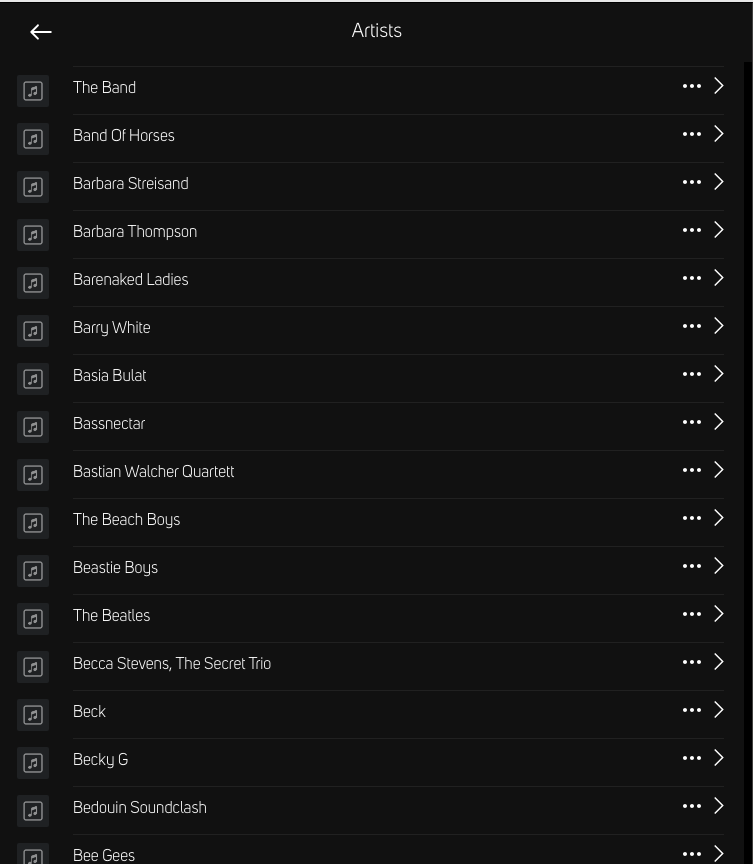753x864 pixels.
Task: Open the three-dot menu for Band Of Horses
Action: [x=691, y=135]
